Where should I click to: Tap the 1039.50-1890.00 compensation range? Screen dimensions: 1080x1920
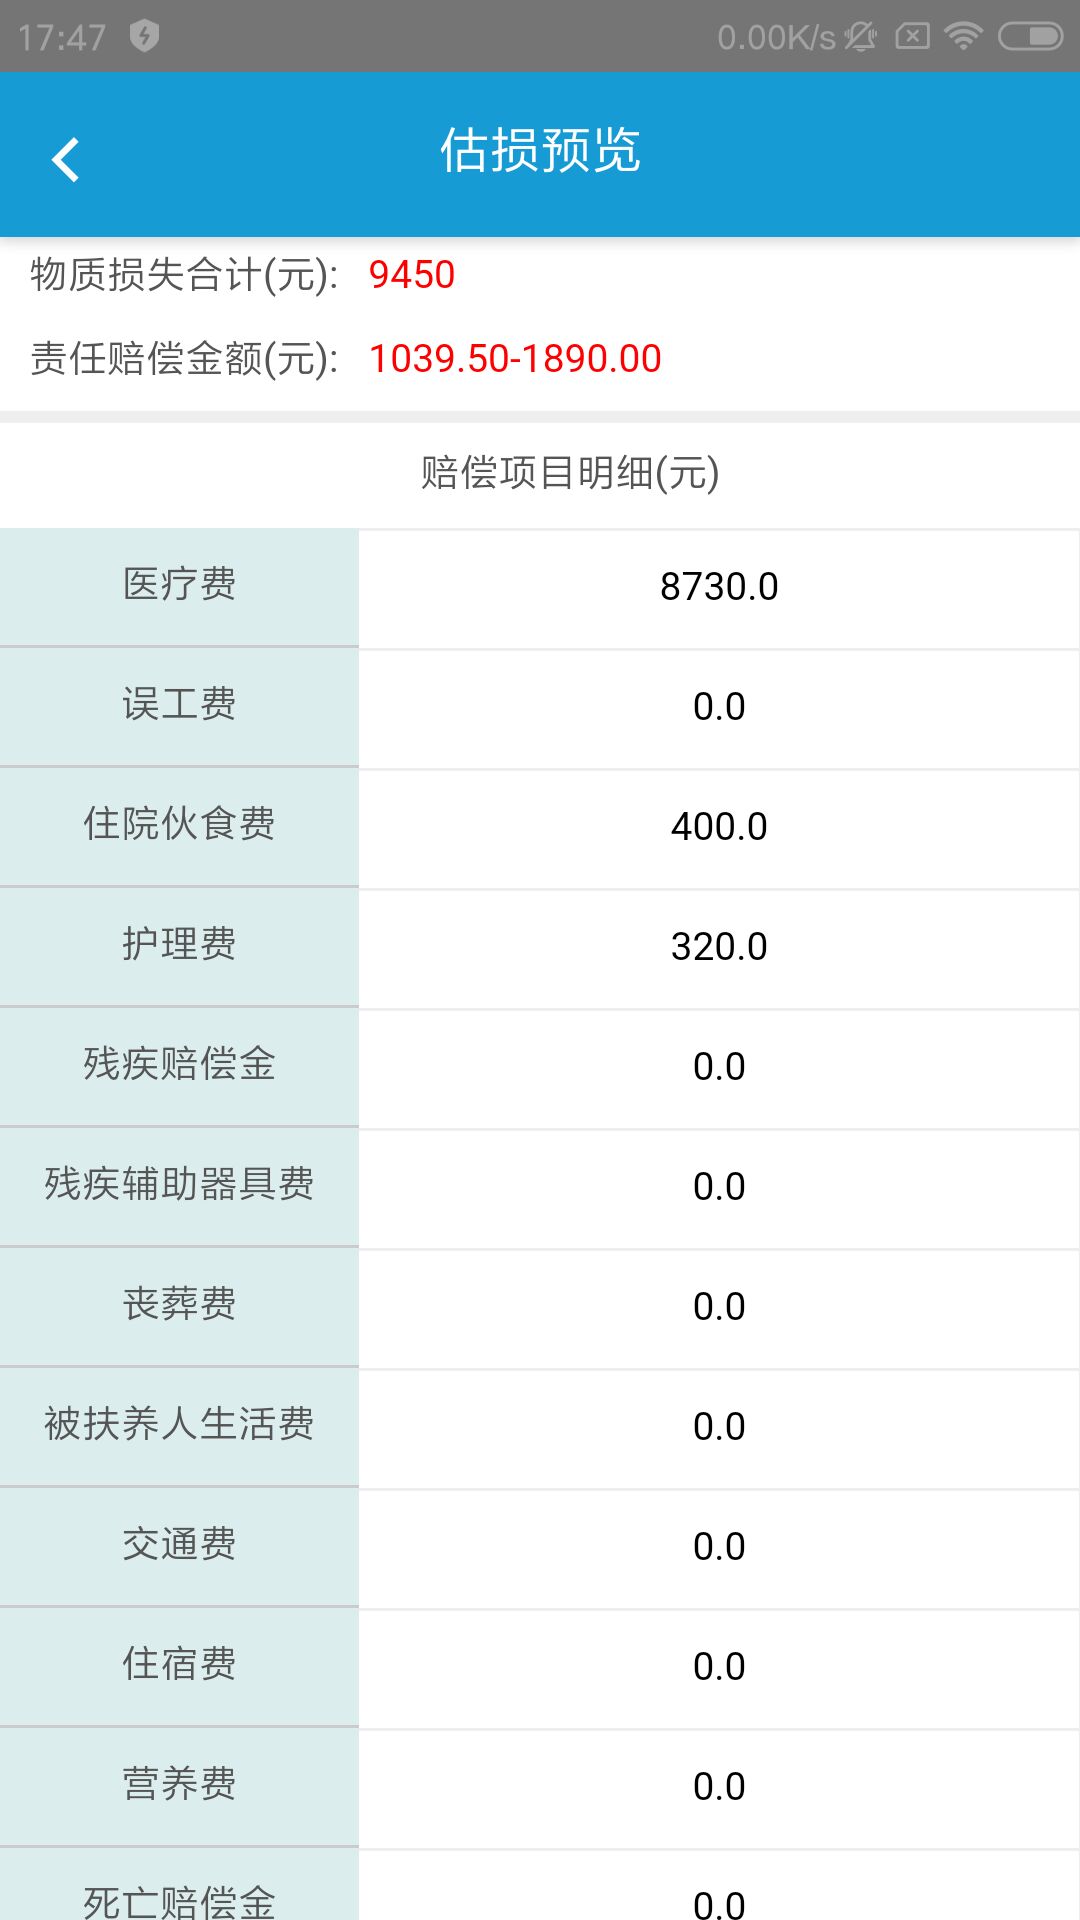[x=515, y=359]
